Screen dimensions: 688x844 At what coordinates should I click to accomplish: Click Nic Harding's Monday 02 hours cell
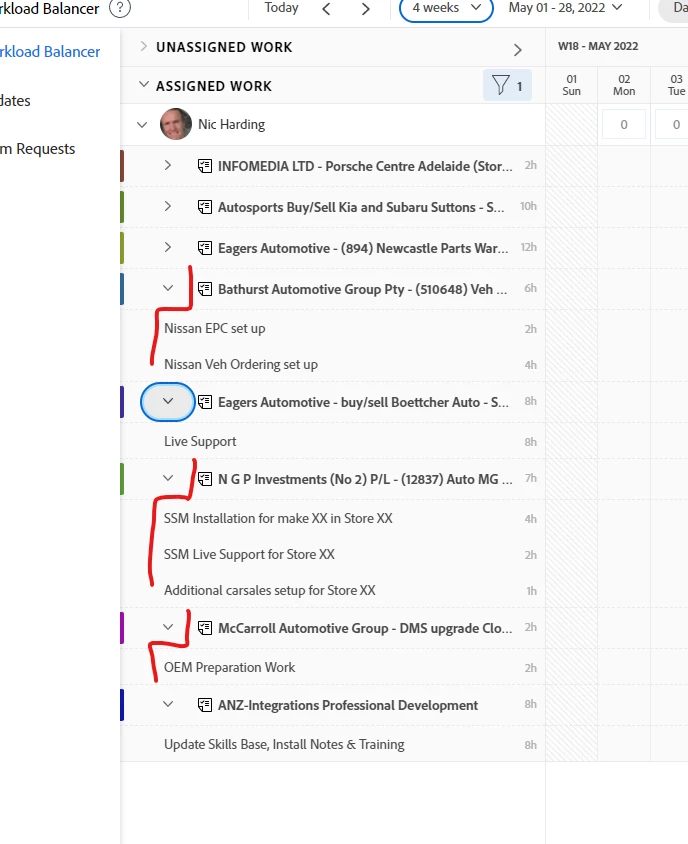(624, 124)
